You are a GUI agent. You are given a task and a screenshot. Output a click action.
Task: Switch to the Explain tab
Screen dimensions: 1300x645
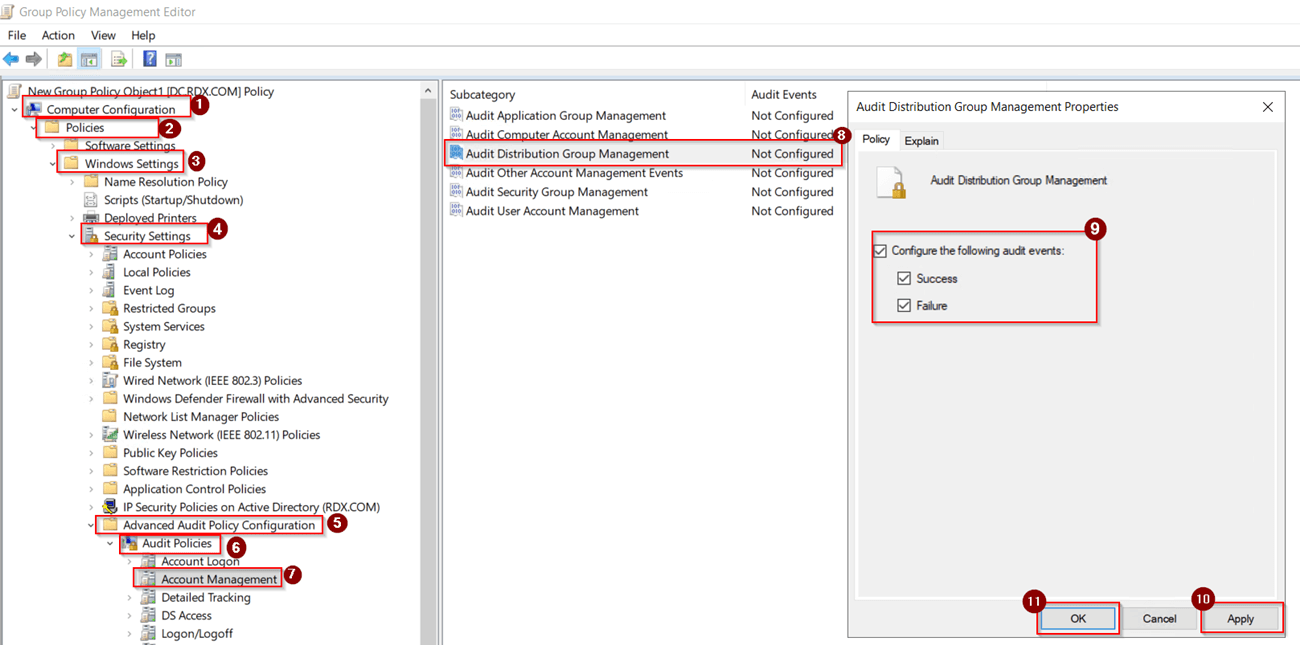tap(921, 140)
